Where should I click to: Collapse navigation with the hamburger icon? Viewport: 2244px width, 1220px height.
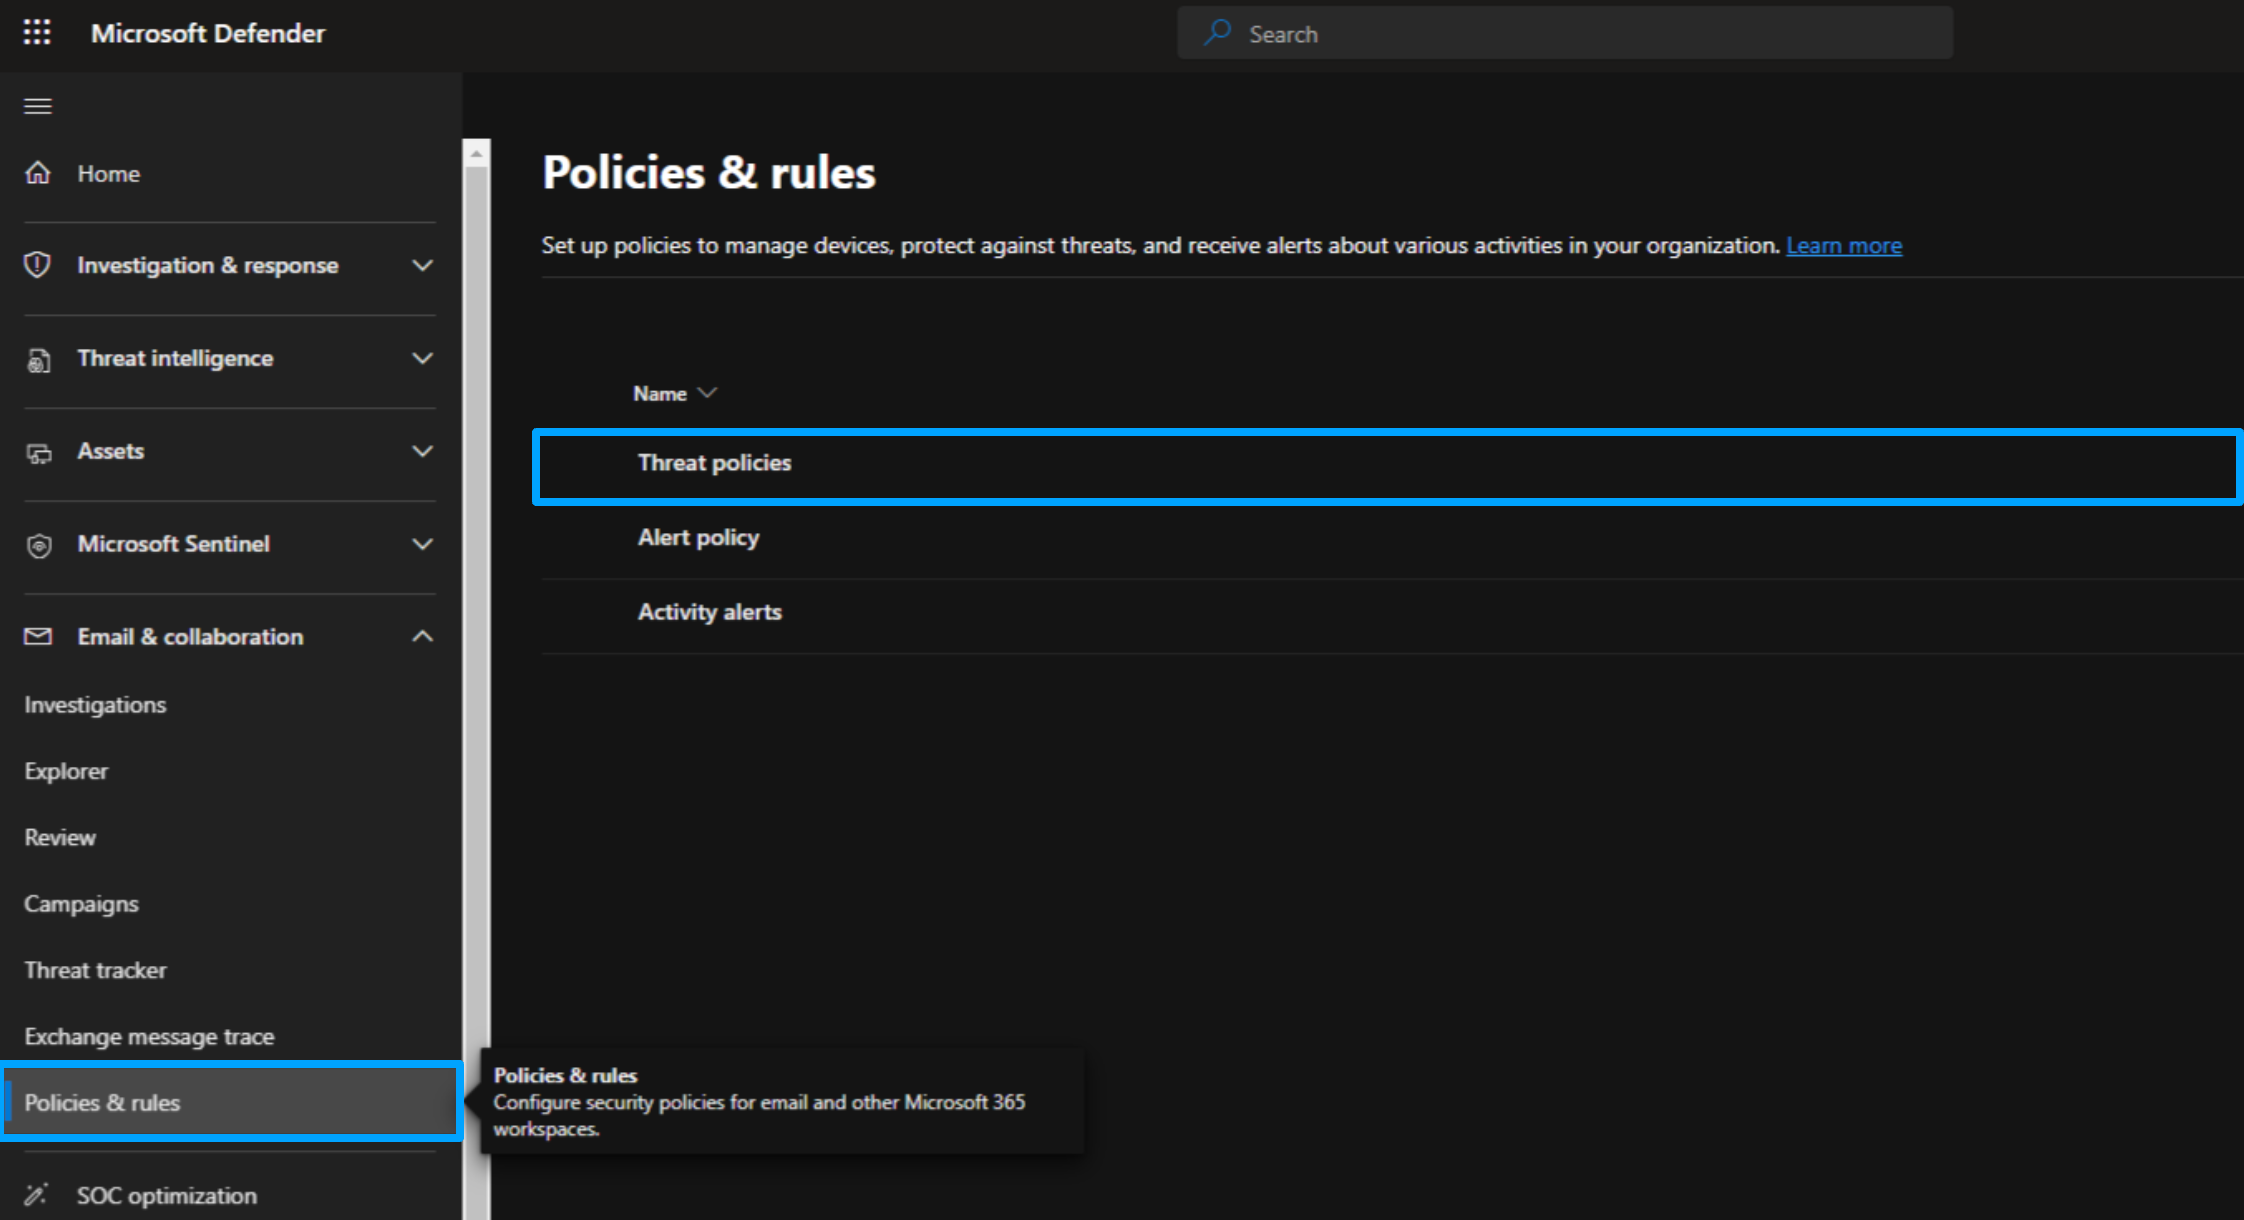click(x=38, y=106)
